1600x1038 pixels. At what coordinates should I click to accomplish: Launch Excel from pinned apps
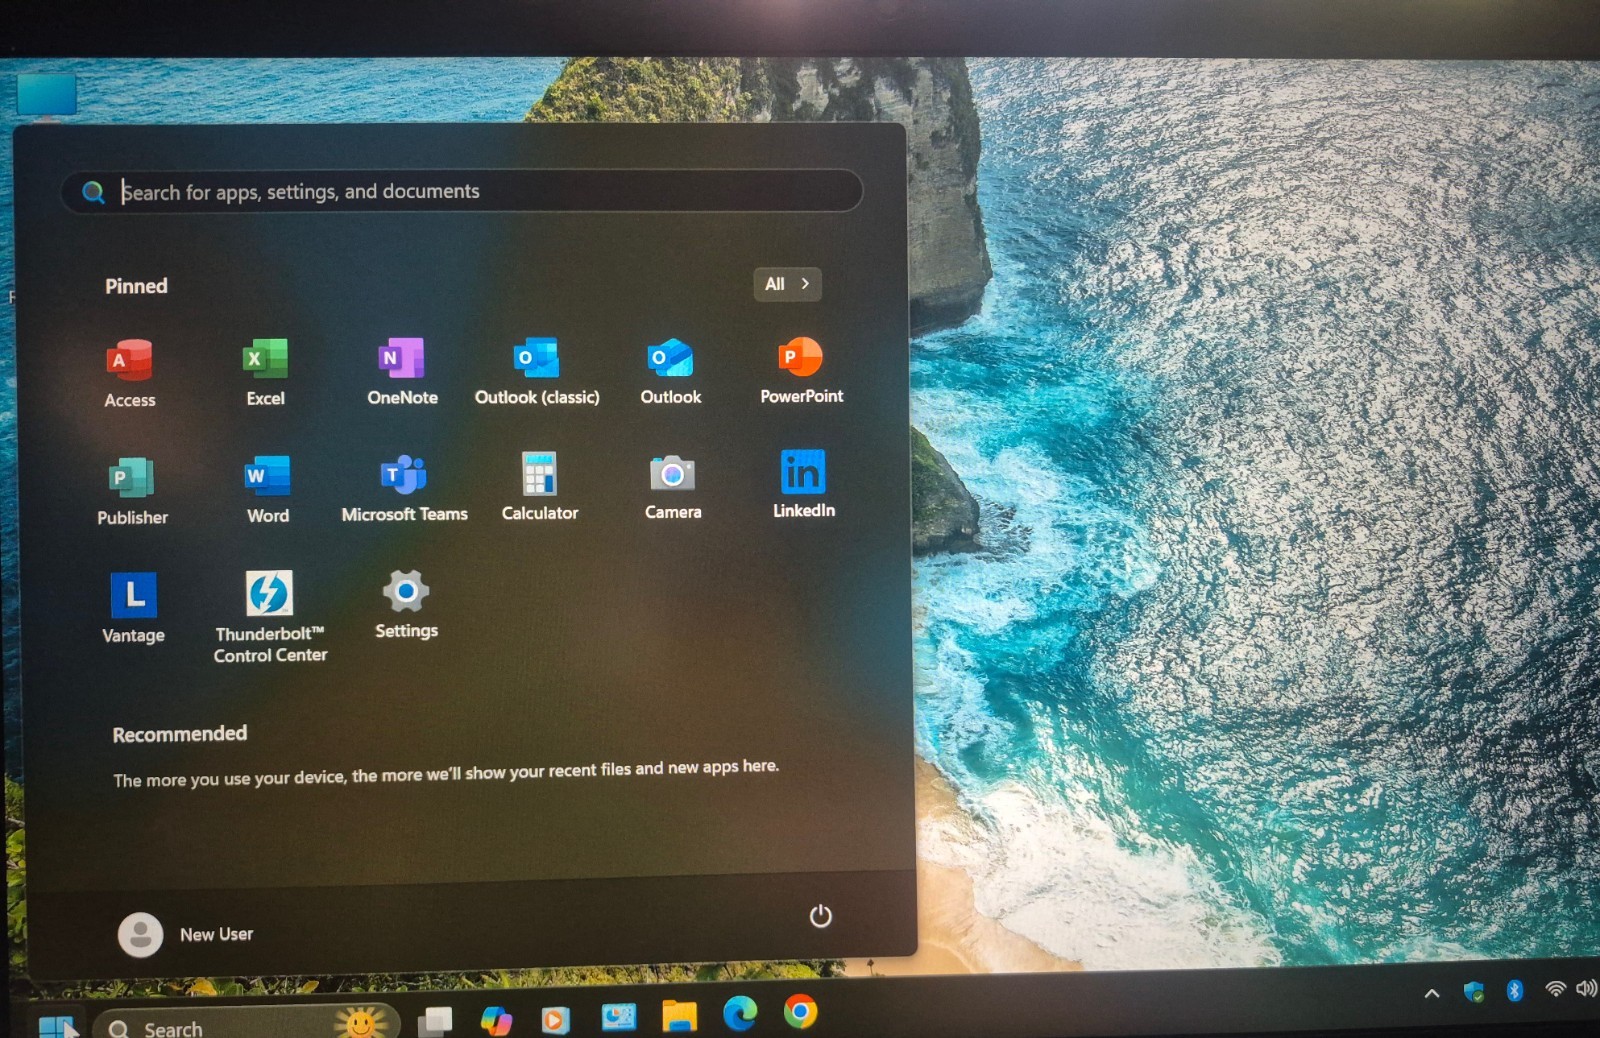265,372
